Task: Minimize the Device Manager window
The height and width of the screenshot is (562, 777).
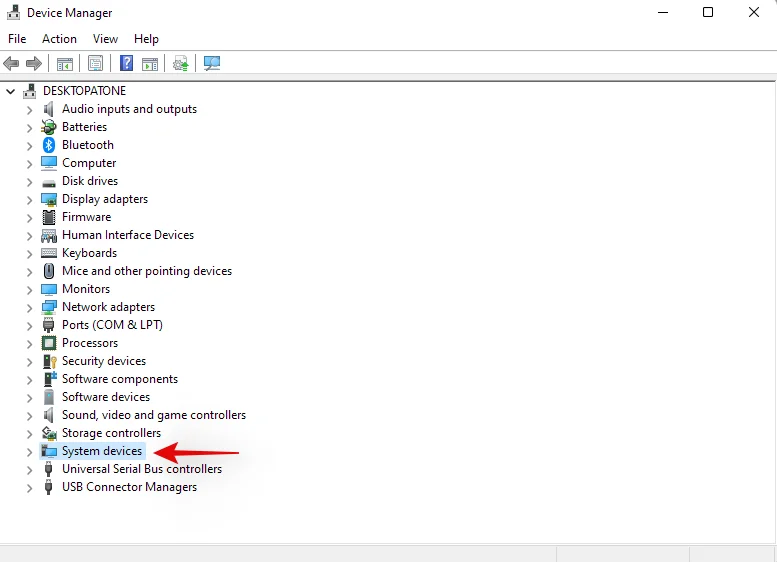Action: click(x=663, y=12)
